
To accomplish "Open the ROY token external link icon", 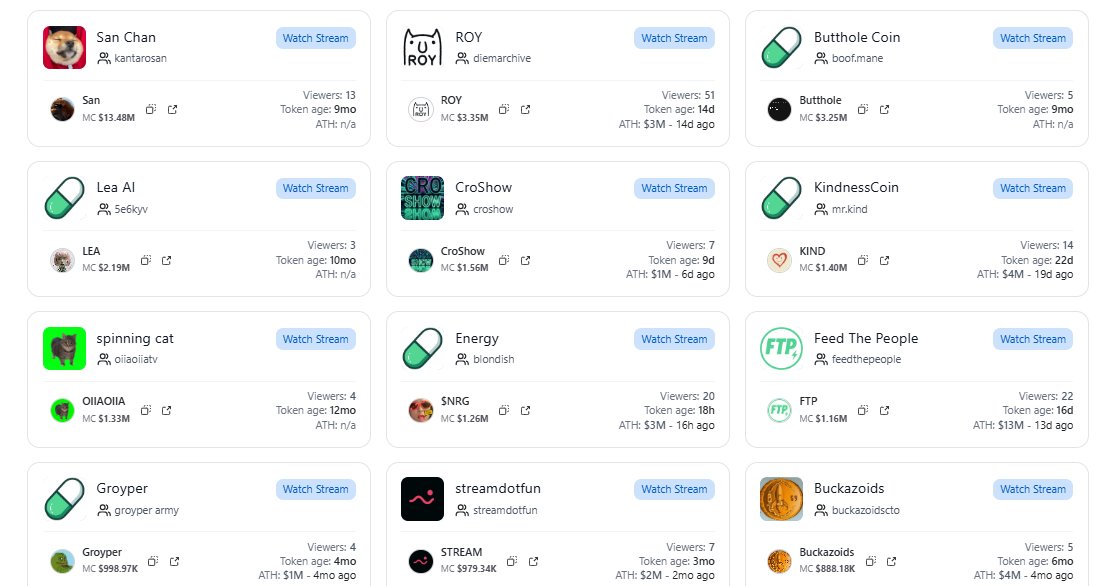I will tap(525, 109).
